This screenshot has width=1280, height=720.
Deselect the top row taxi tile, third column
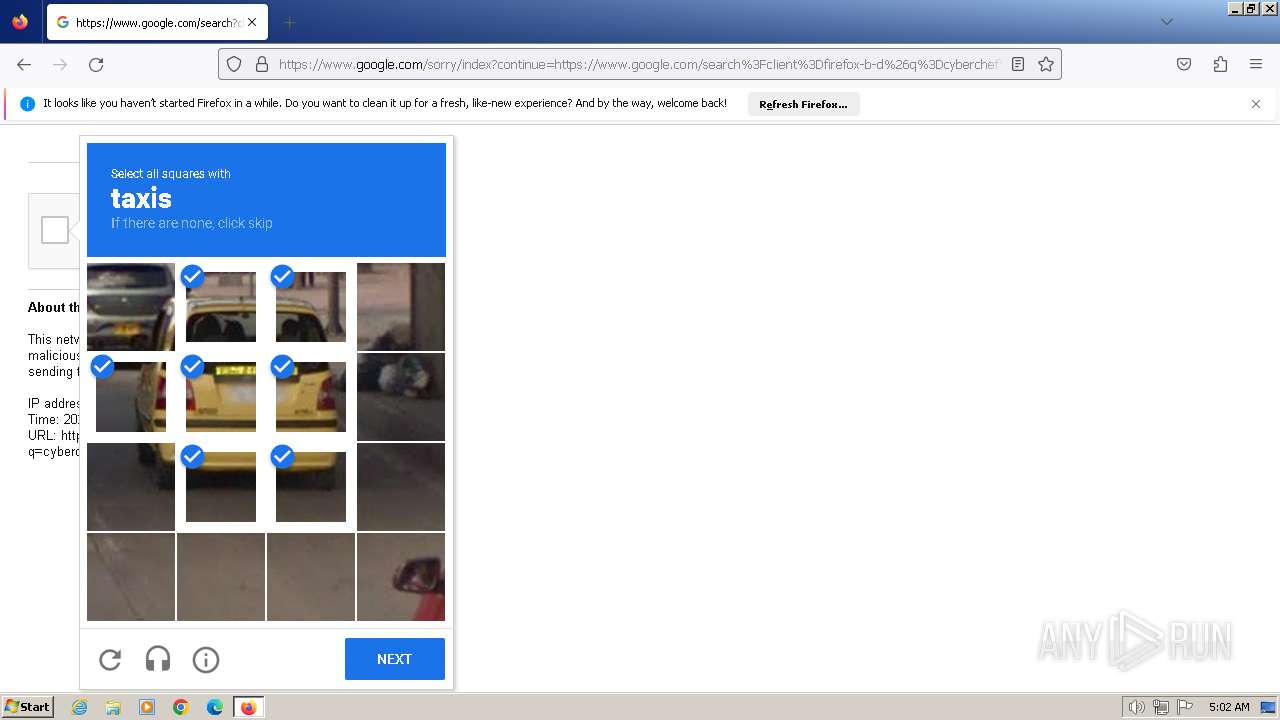tap(311, 307)
